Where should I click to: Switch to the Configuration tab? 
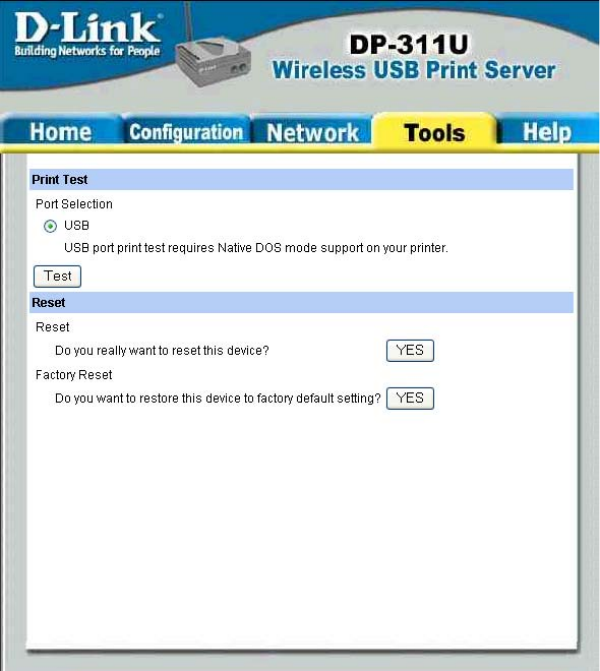(186, 131)
